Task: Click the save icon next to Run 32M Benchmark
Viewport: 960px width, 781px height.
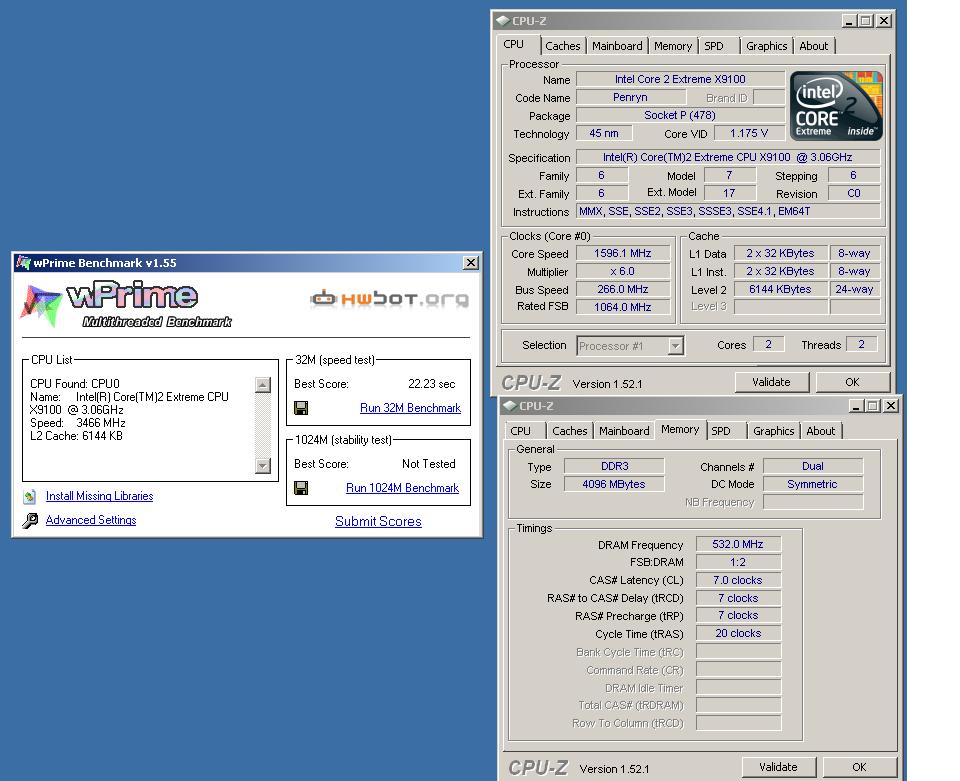Action: (x=301, y=408)
